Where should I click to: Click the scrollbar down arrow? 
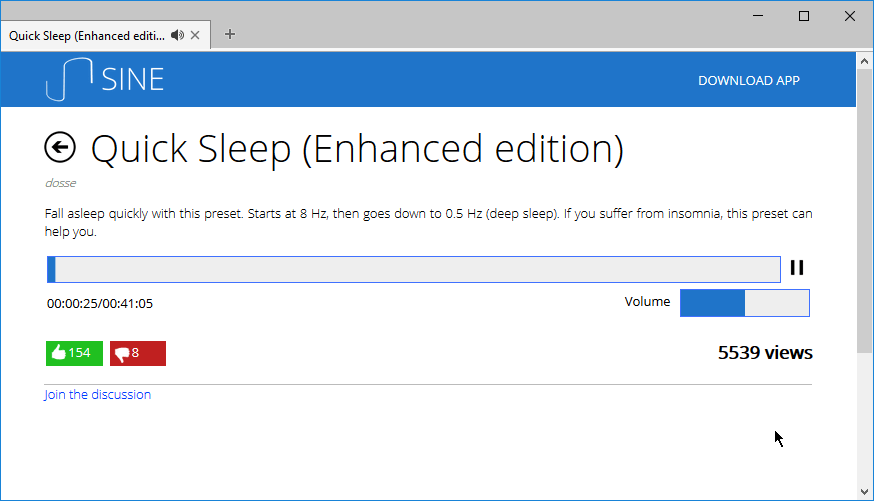(865, 492)
